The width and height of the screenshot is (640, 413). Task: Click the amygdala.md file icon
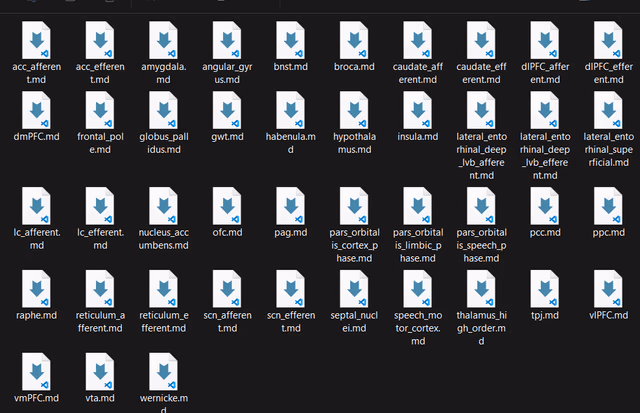click(164, 40)
